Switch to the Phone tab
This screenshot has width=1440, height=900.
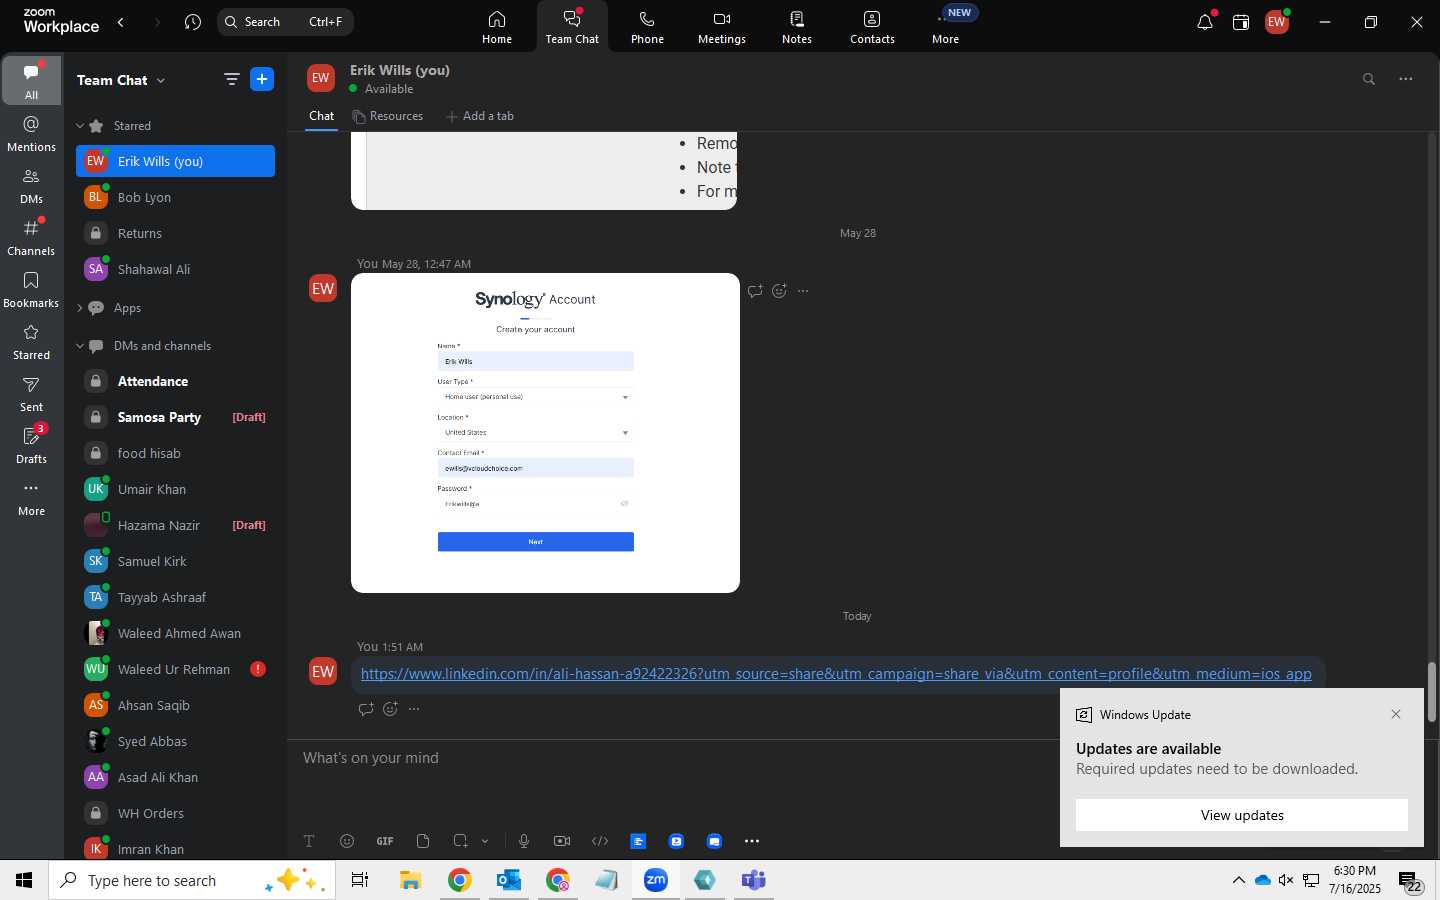(x=647, y=27)
